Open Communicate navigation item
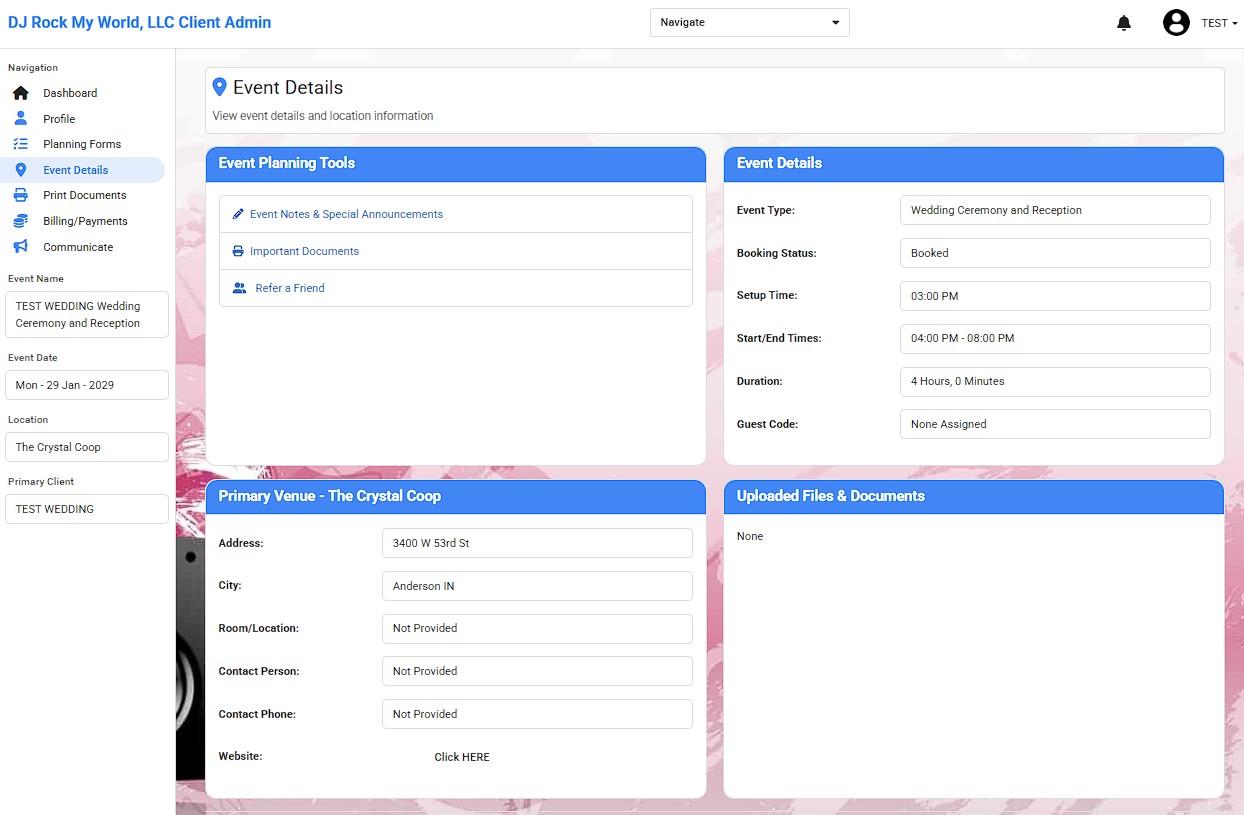The image size is (1244, 815). click(78, 247)
